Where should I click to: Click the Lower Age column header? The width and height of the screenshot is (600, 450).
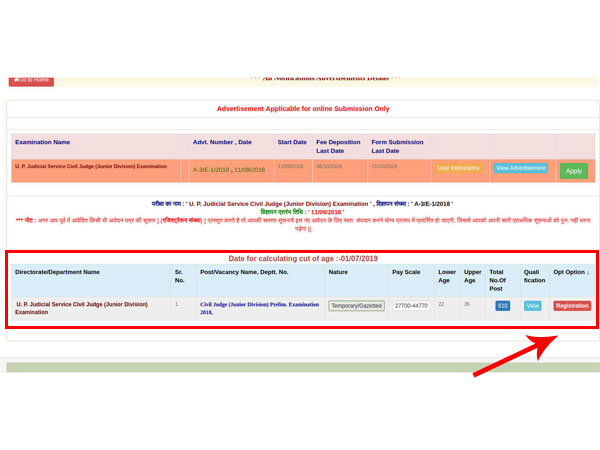pyautogui.click(x=447, y=276)
